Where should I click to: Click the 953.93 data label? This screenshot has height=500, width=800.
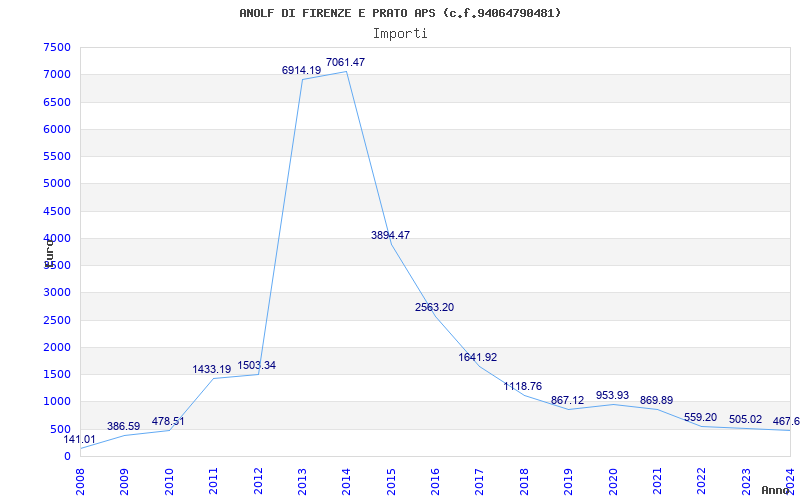[x=612, y=395]
